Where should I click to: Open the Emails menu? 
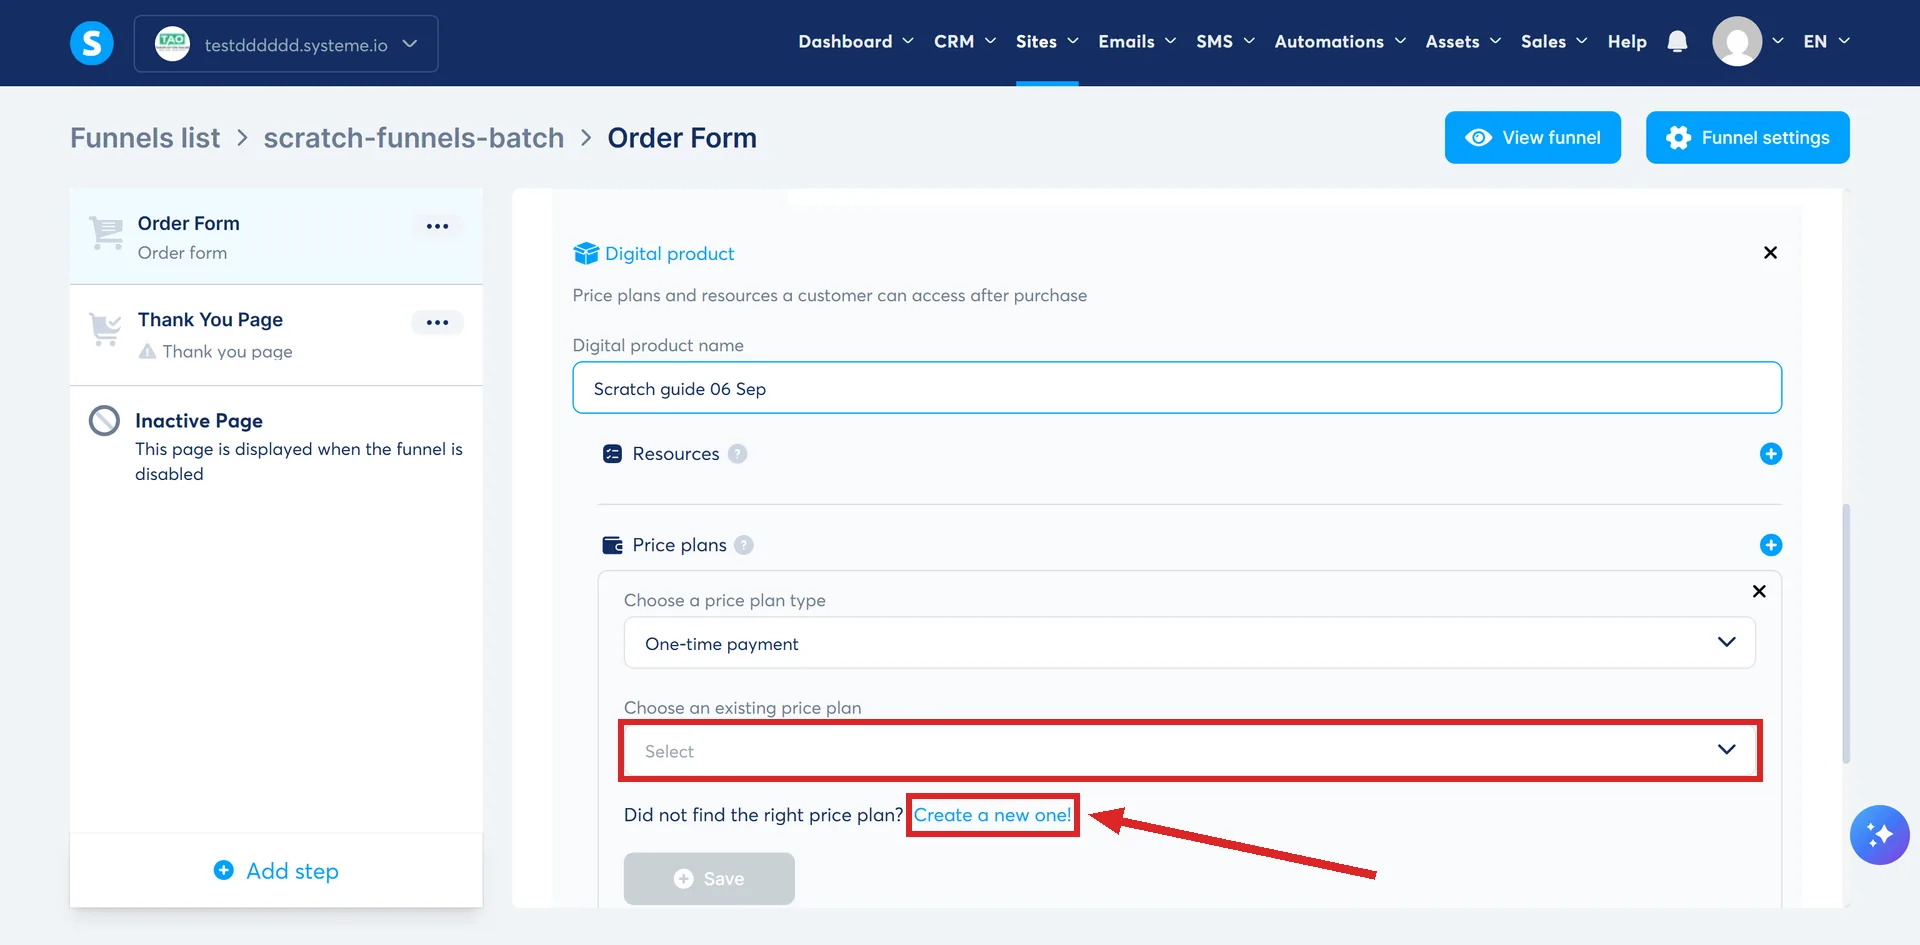(x=1137, y=42)
